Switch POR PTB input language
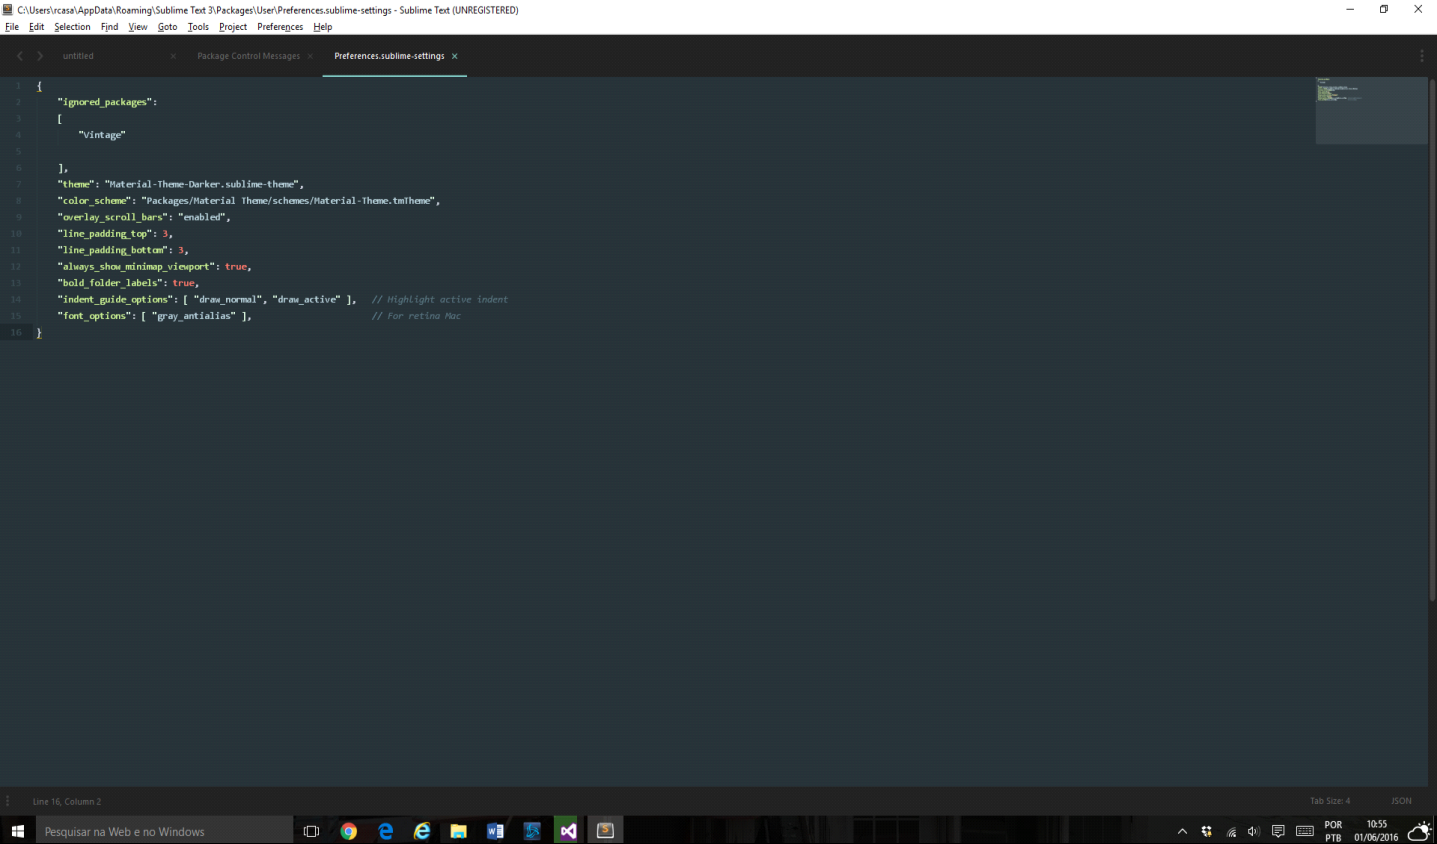The width and height of the screenshot is (1437, 844). coord(1333,831)
